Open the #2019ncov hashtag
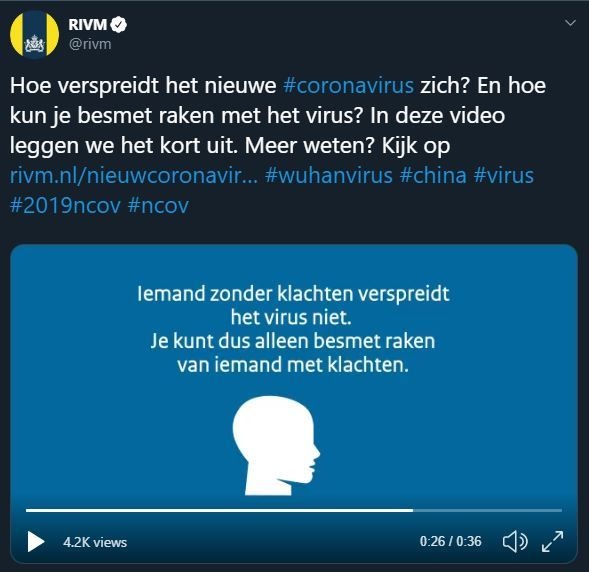The height and width of the screenshot is (572, 589). pyautogui.click(x=65, y=205)
